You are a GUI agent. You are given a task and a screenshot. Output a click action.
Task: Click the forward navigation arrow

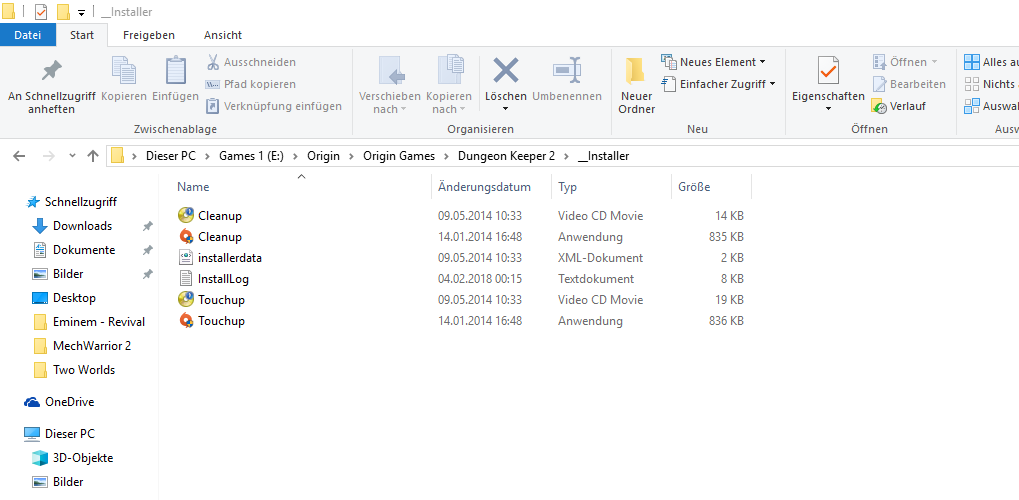coord(49,156)
